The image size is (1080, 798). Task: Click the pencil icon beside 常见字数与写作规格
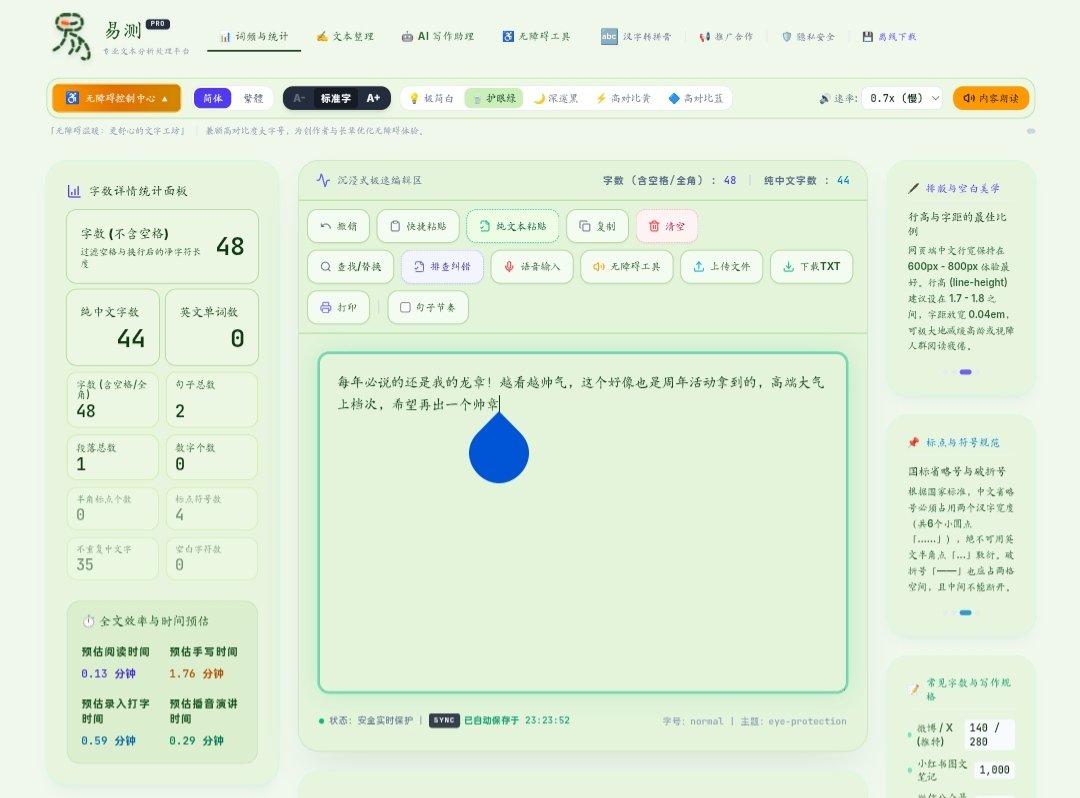point(914,689)
